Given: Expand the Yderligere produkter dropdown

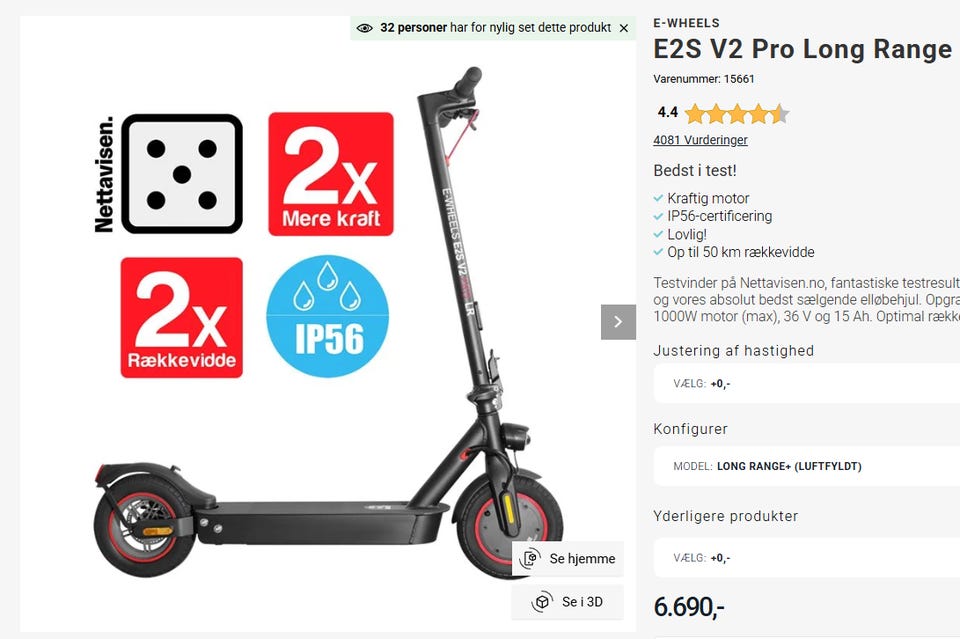Looking at the screenshot, I should (806, 558).
